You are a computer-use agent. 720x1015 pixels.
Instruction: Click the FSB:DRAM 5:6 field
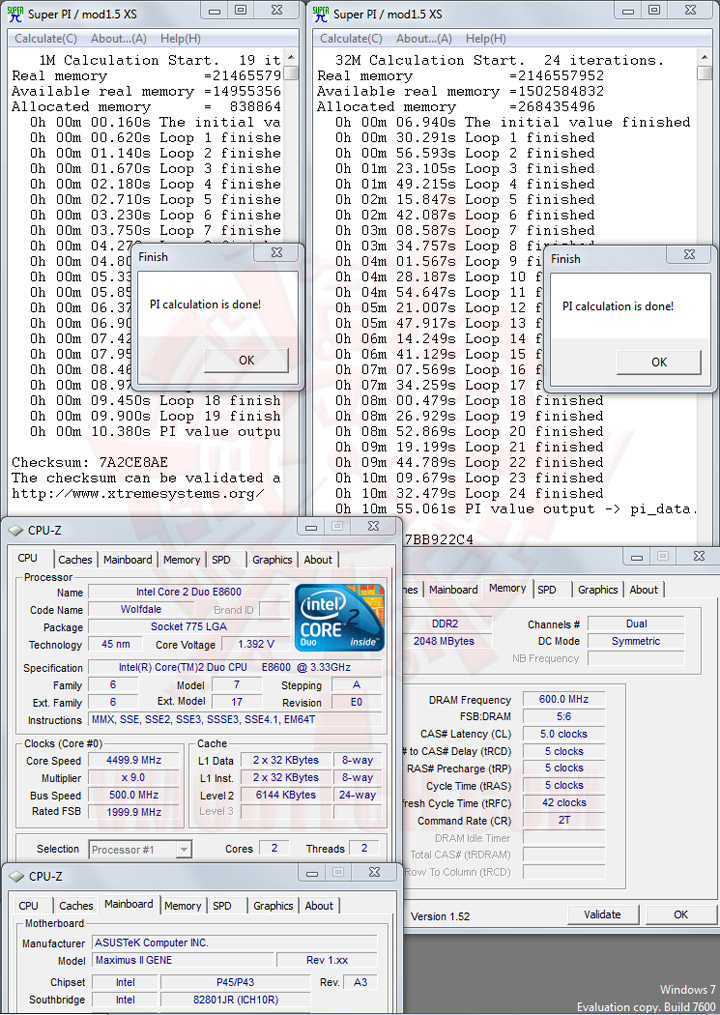pyautogui.click(x=563, y=717)
